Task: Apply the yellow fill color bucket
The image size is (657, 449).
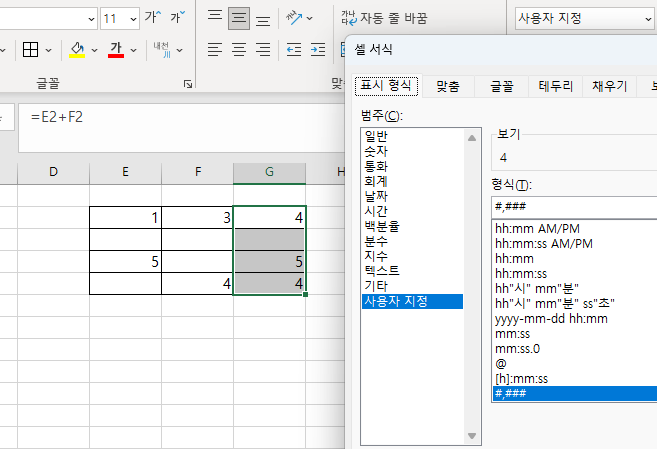Action: tap(77, 50)
